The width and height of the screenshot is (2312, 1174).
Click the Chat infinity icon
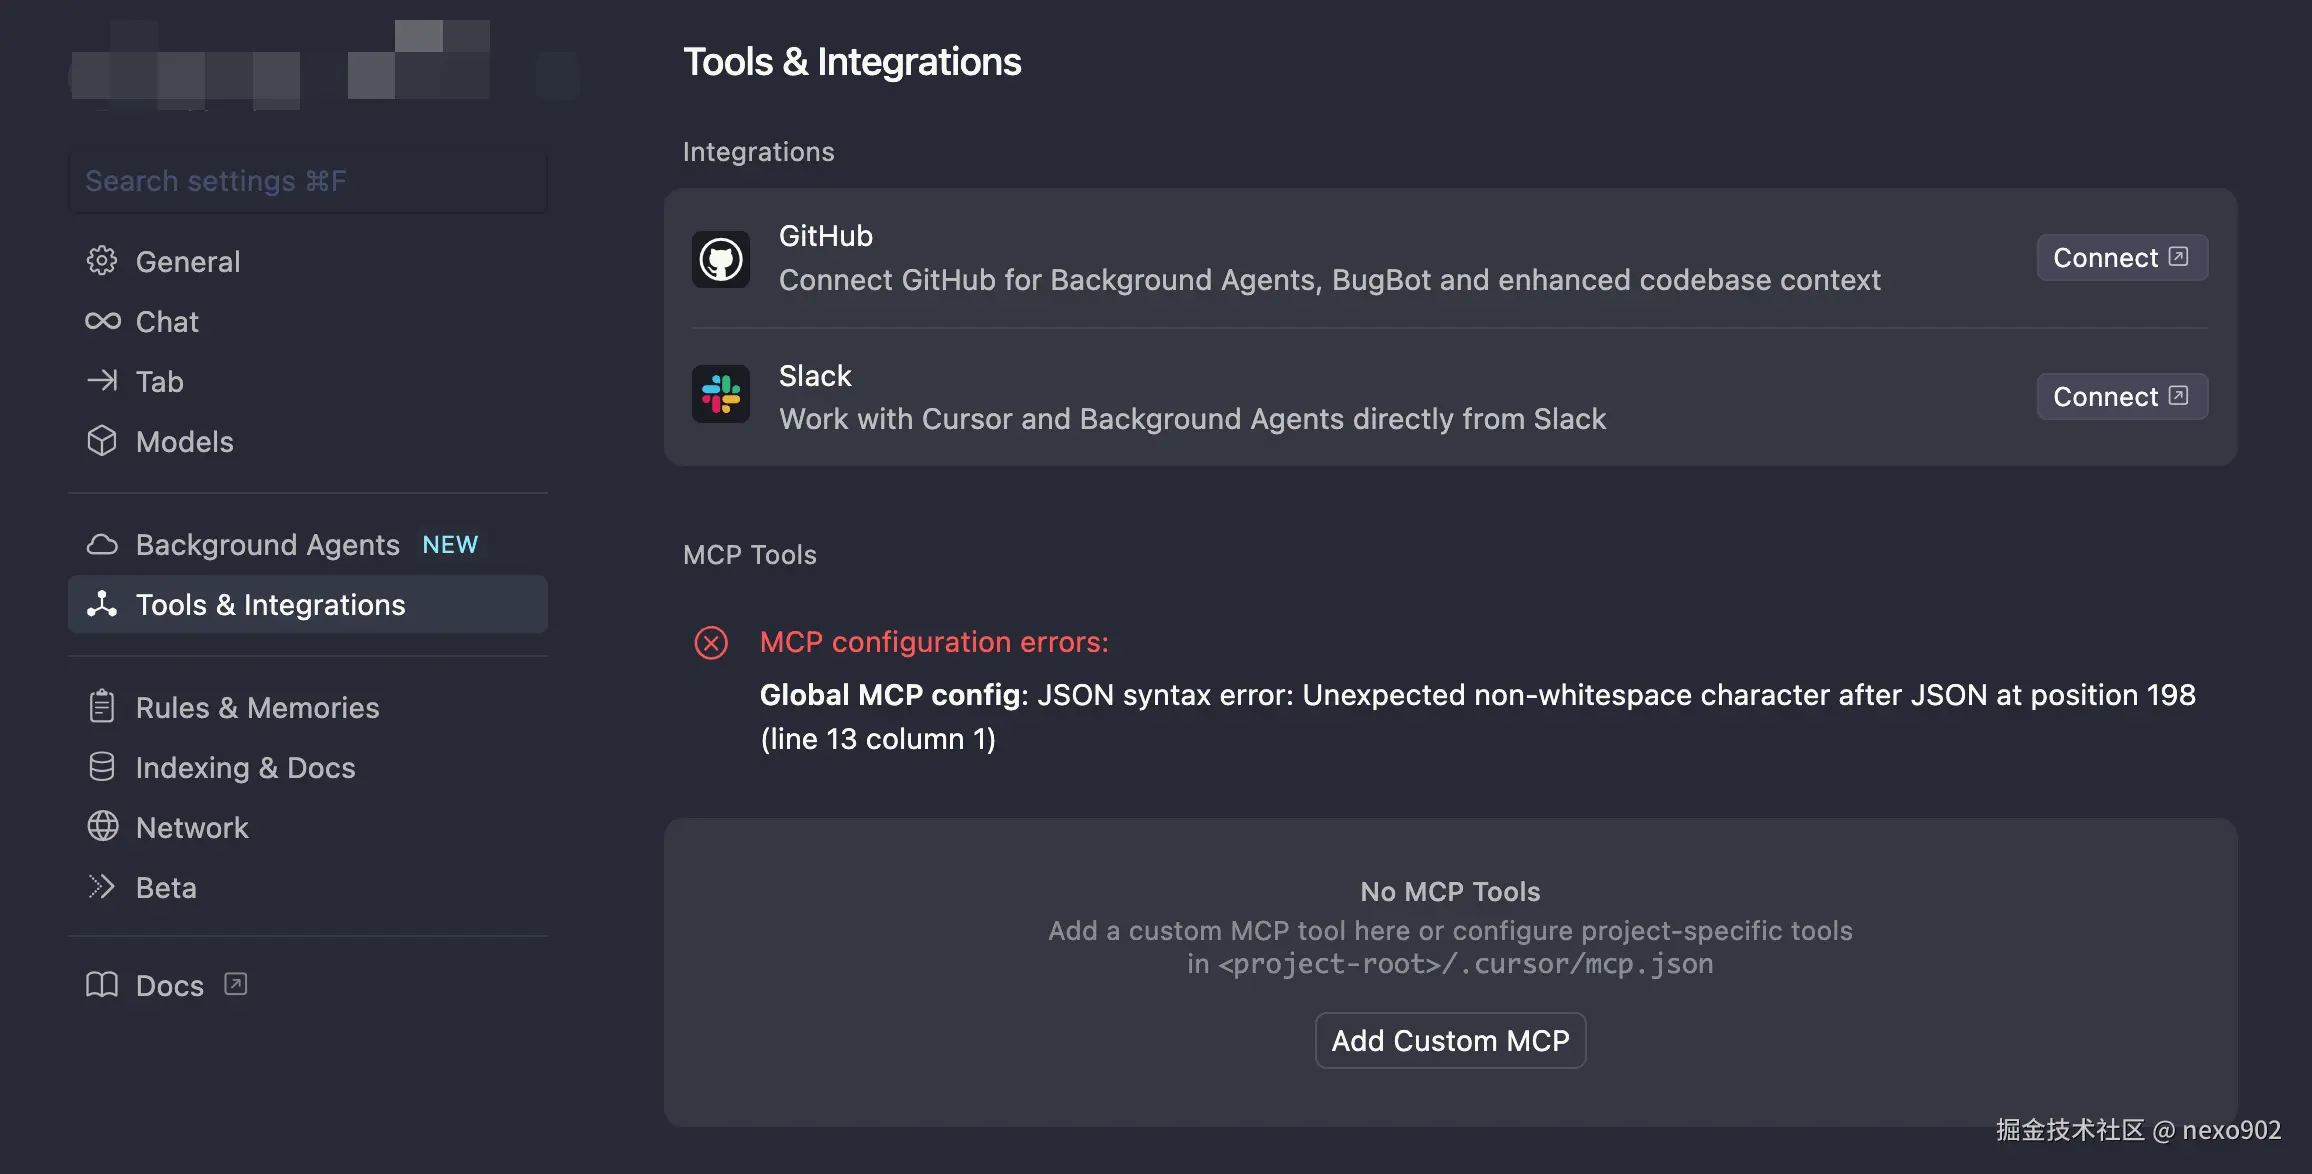click(102, 321)
